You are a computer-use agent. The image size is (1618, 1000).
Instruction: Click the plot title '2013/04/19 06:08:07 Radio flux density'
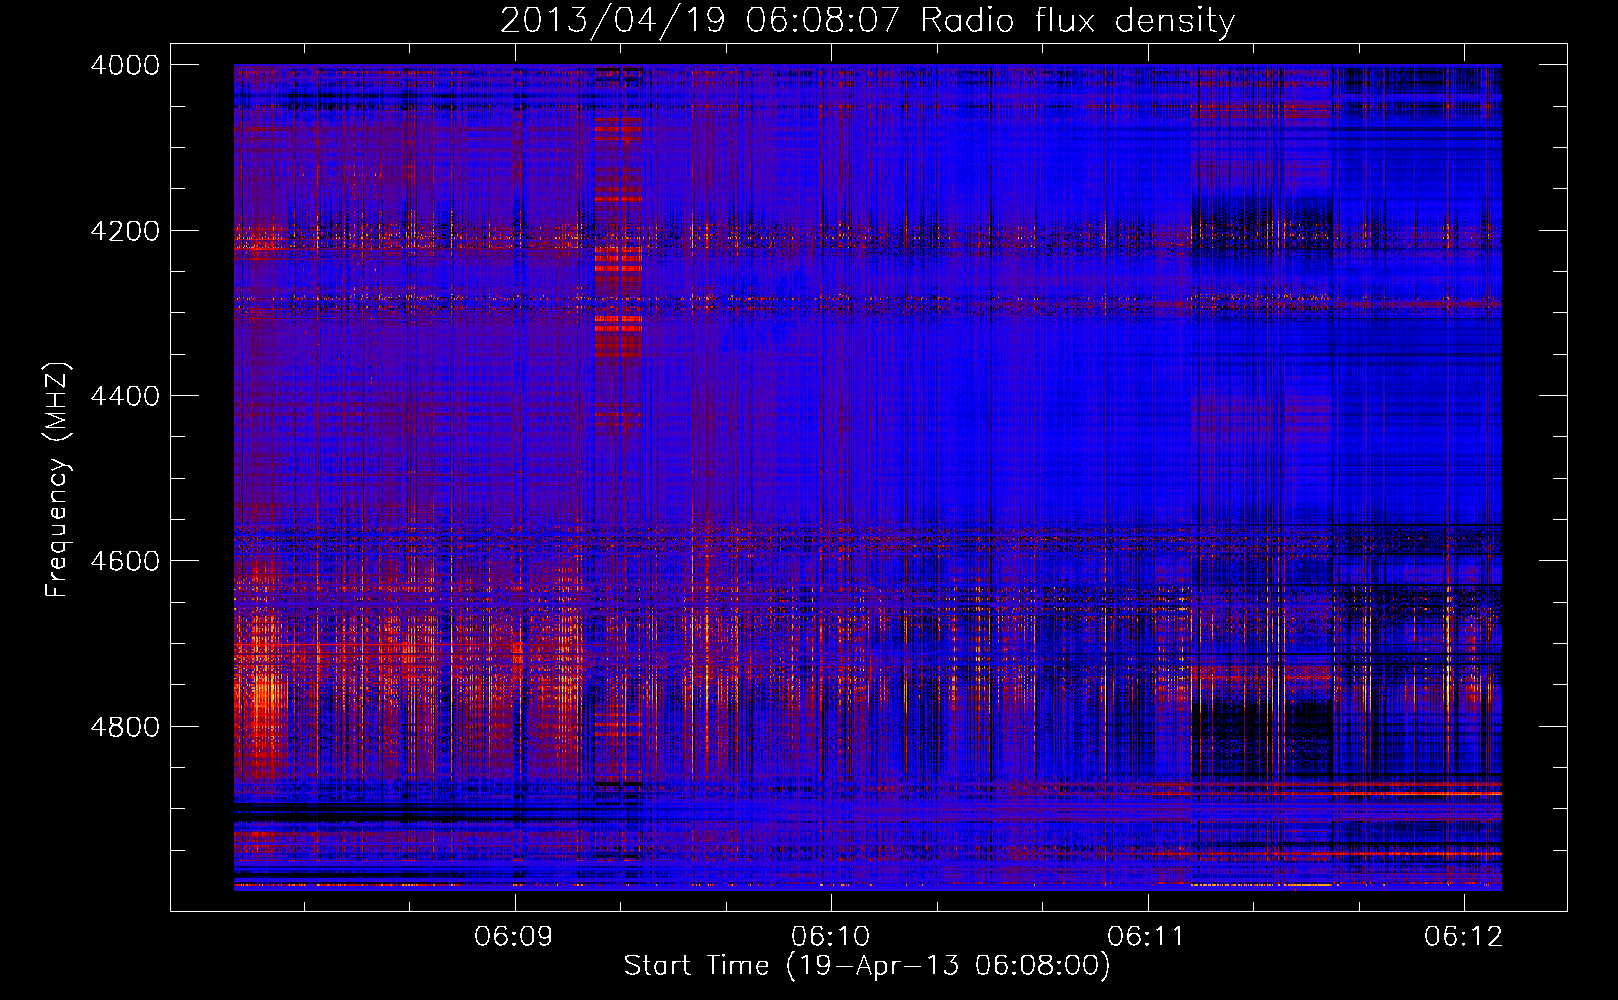pyautogui.click(x=868, y=21)
